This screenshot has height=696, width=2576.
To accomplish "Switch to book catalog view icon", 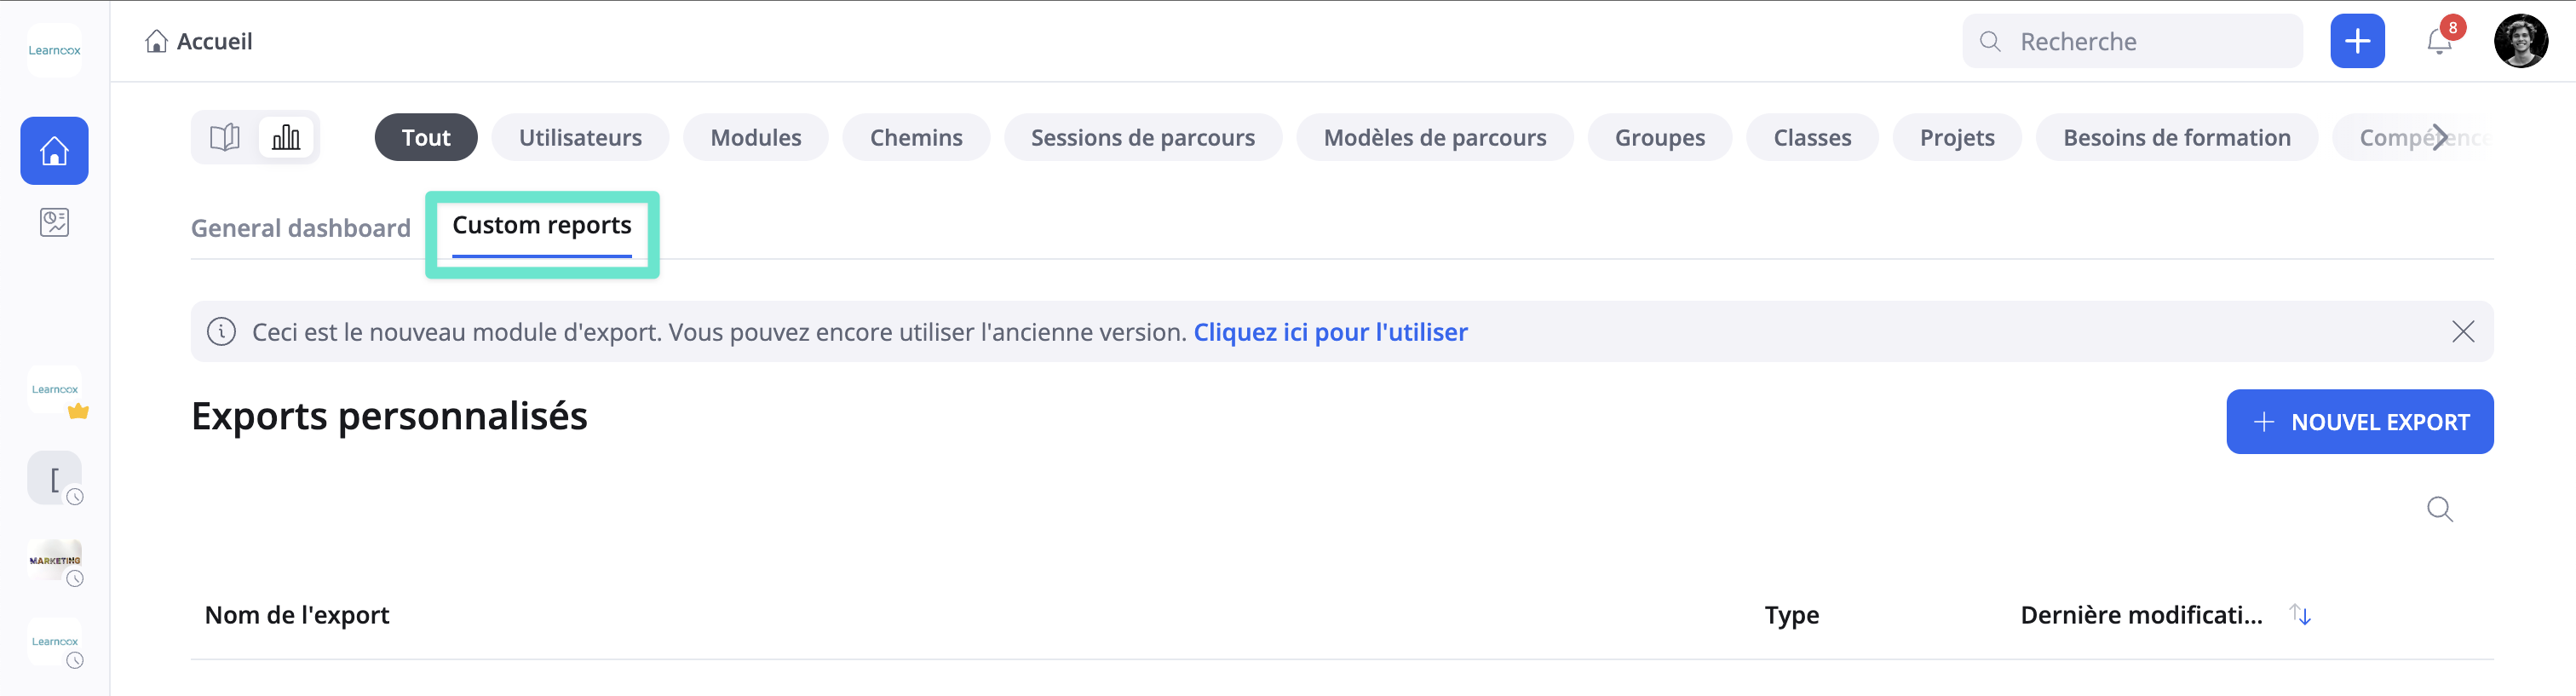I will coord(225,137).
